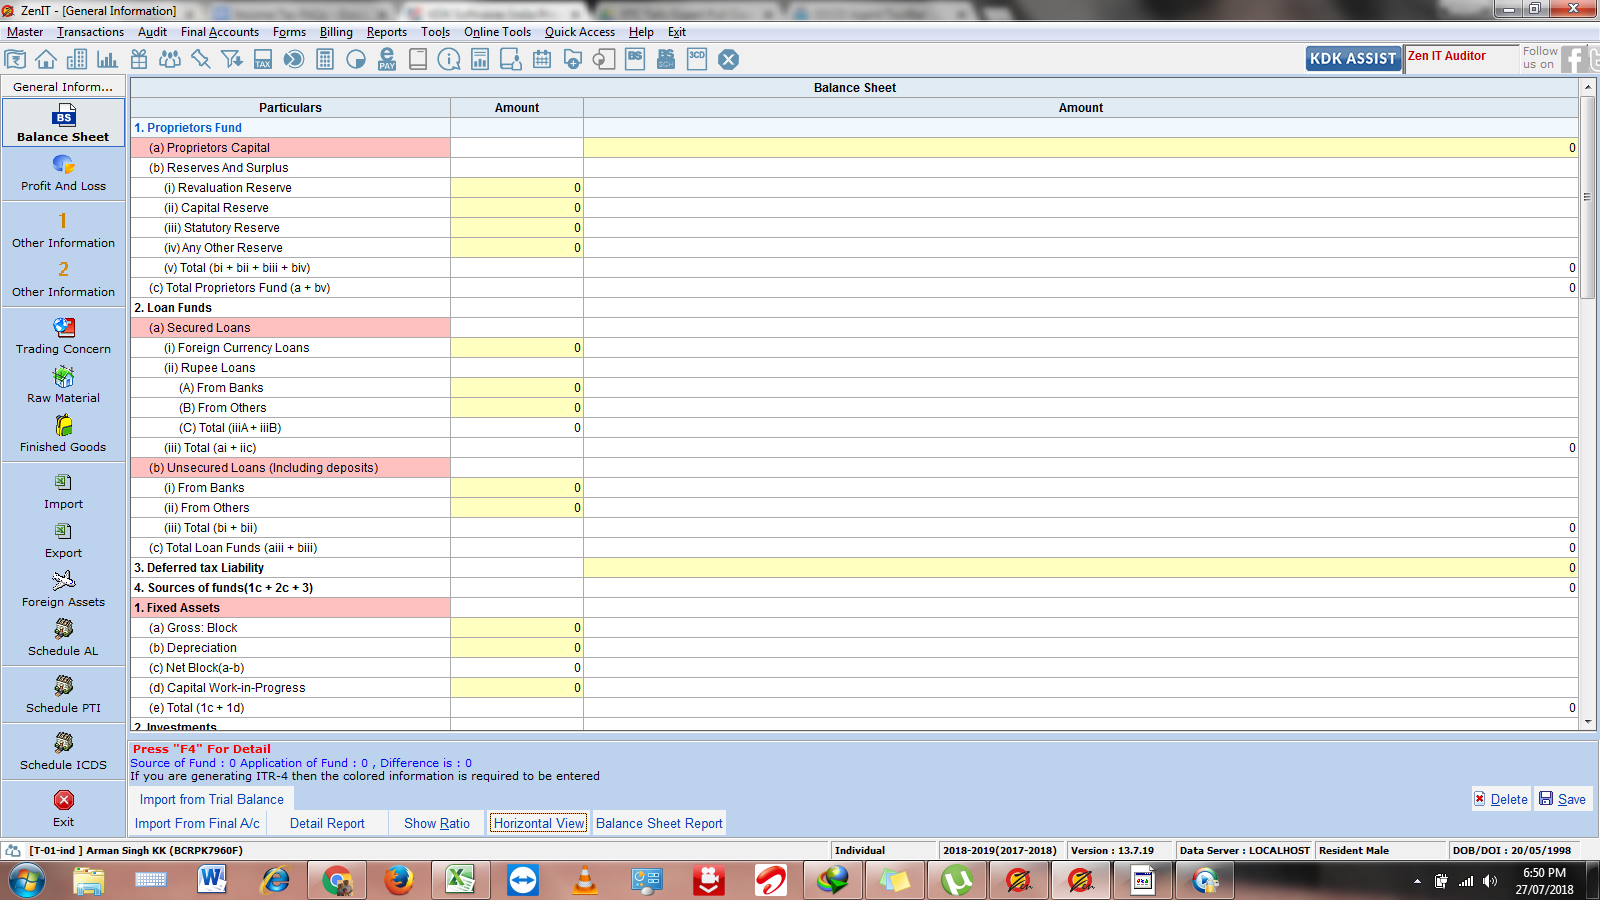This screenshot has height=900, width=1600.
Task: Open the Quick Access menu
Action: [580, 32]
